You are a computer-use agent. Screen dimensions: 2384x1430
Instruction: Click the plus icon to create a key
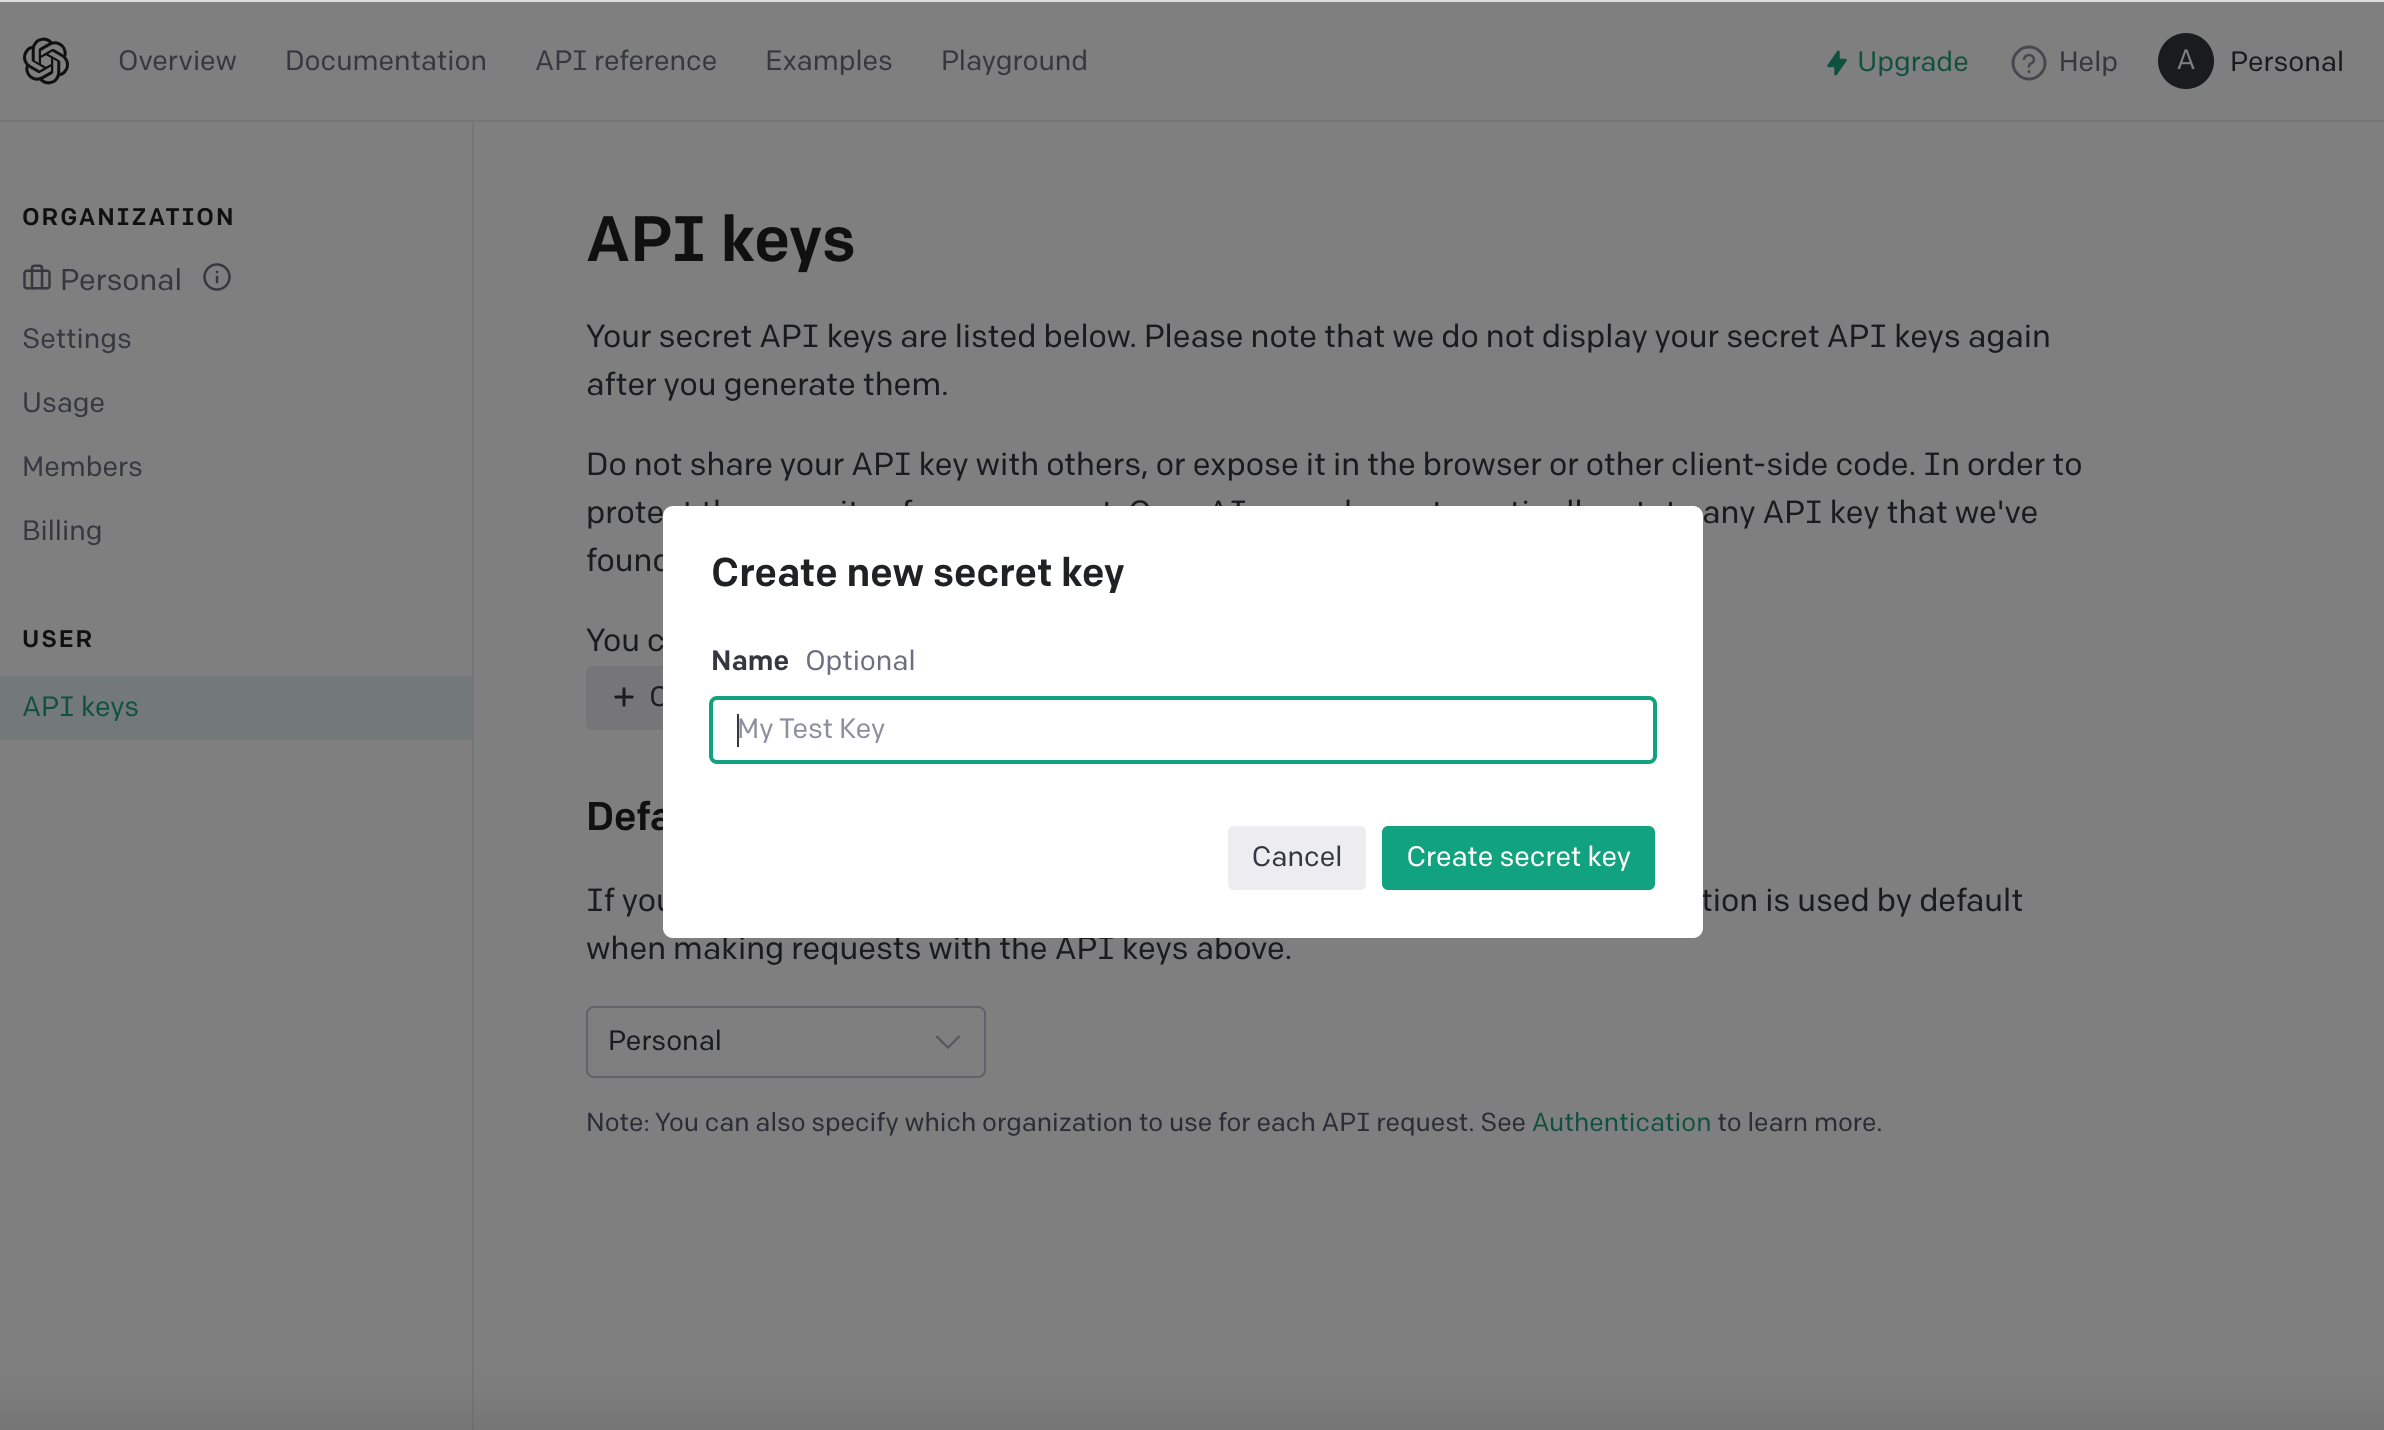(624, 697)
